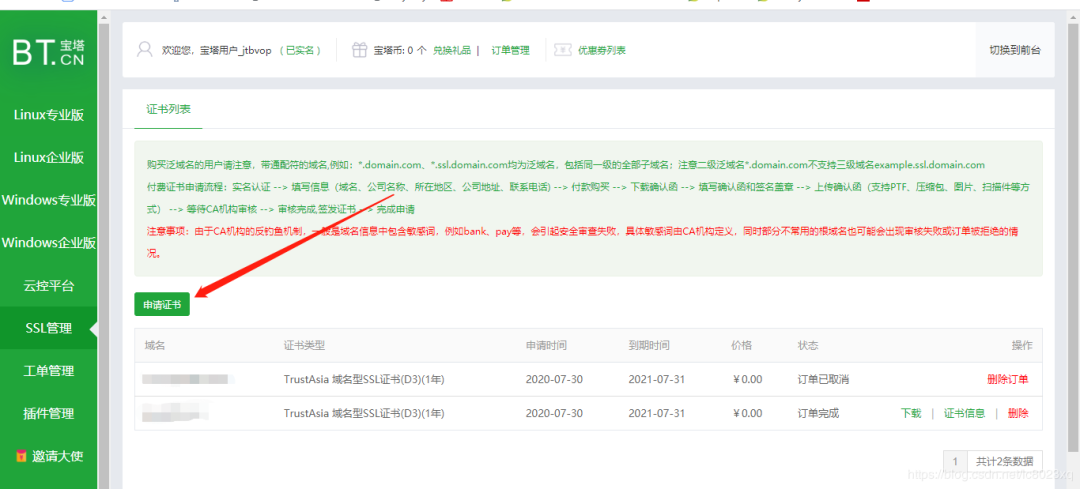Screen dimensions: 1080x489
Task: Click ￥0.00 price in cancelled order row
Action: tap(747, 379)
